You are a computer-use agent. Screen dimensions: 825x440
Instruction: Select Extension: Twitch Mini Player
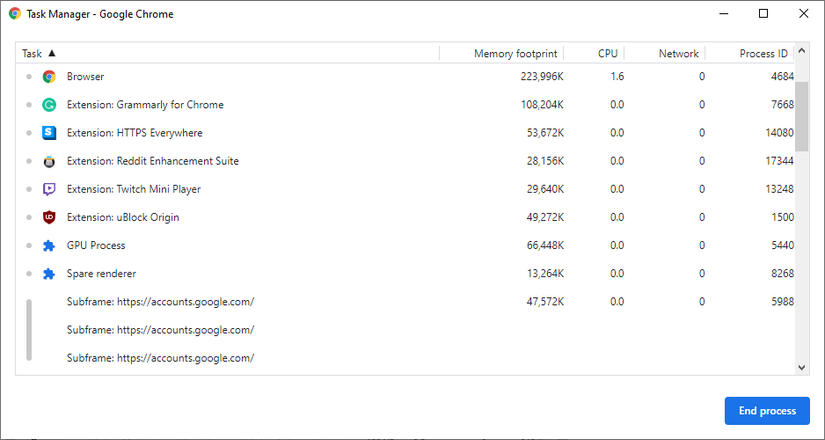[x=405, y=189]
